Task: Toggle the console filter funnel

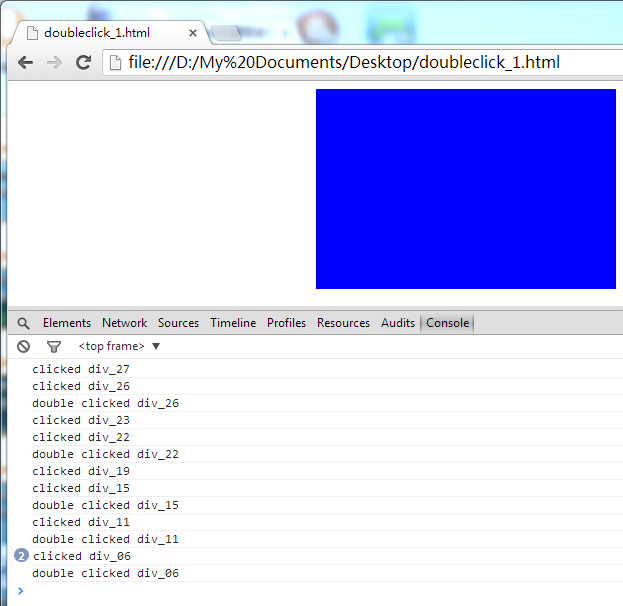Action: pyautogui.click(x=54, y=346)
